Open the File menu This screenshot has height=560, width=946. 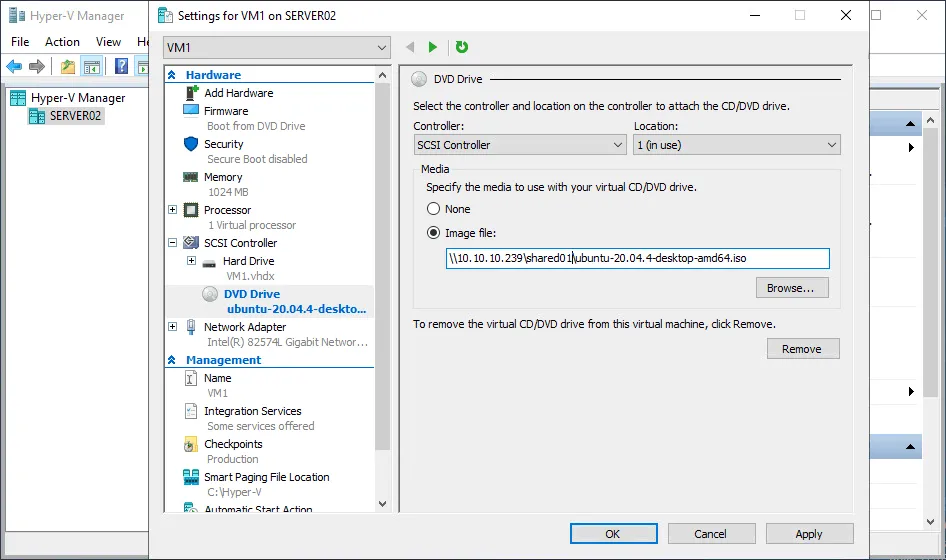tap(20, 42)
